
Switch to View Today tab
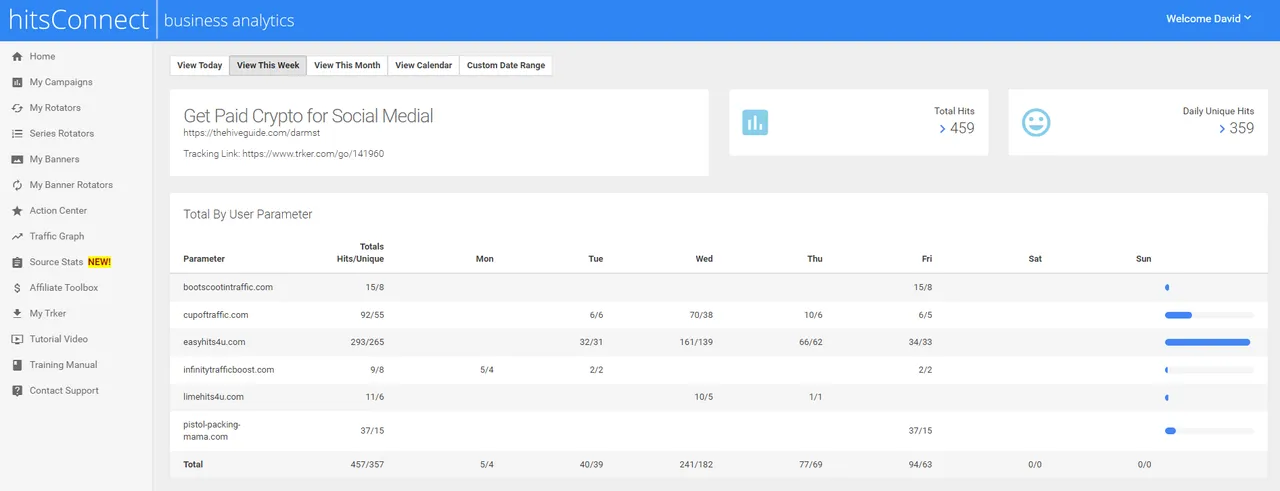point(199,66)
